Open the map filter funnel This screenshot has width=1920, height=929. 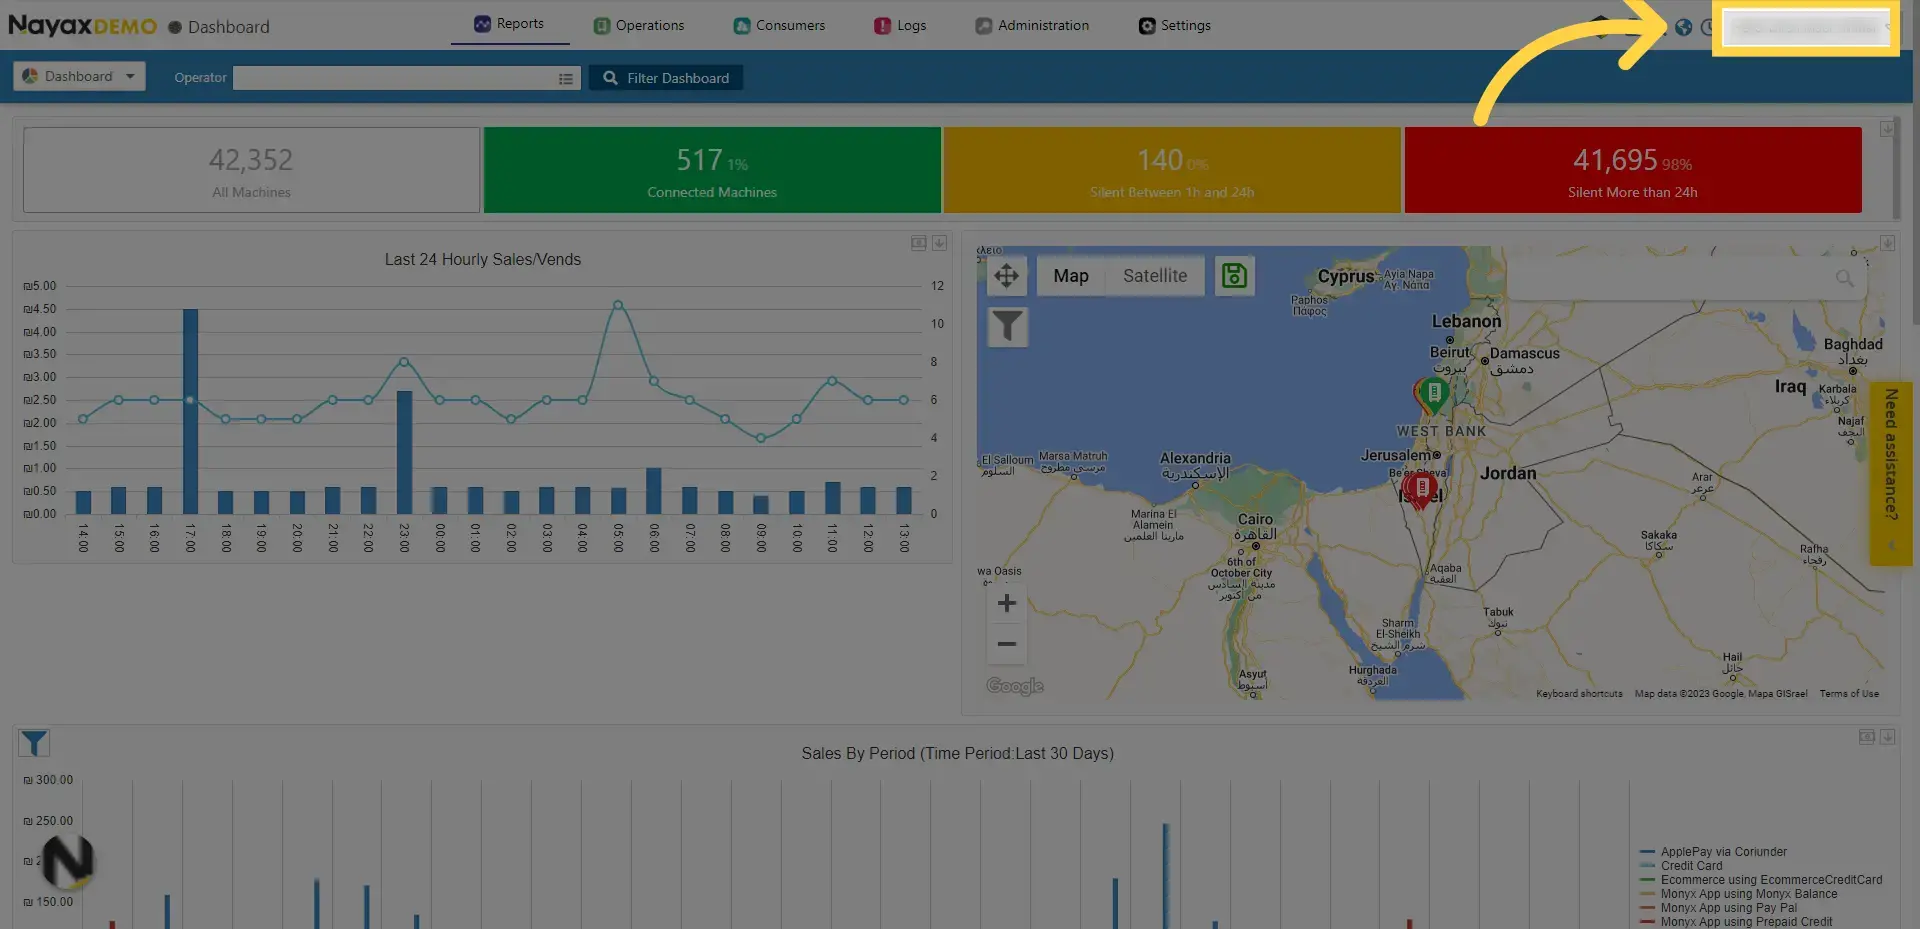(x=1007, y=326)
